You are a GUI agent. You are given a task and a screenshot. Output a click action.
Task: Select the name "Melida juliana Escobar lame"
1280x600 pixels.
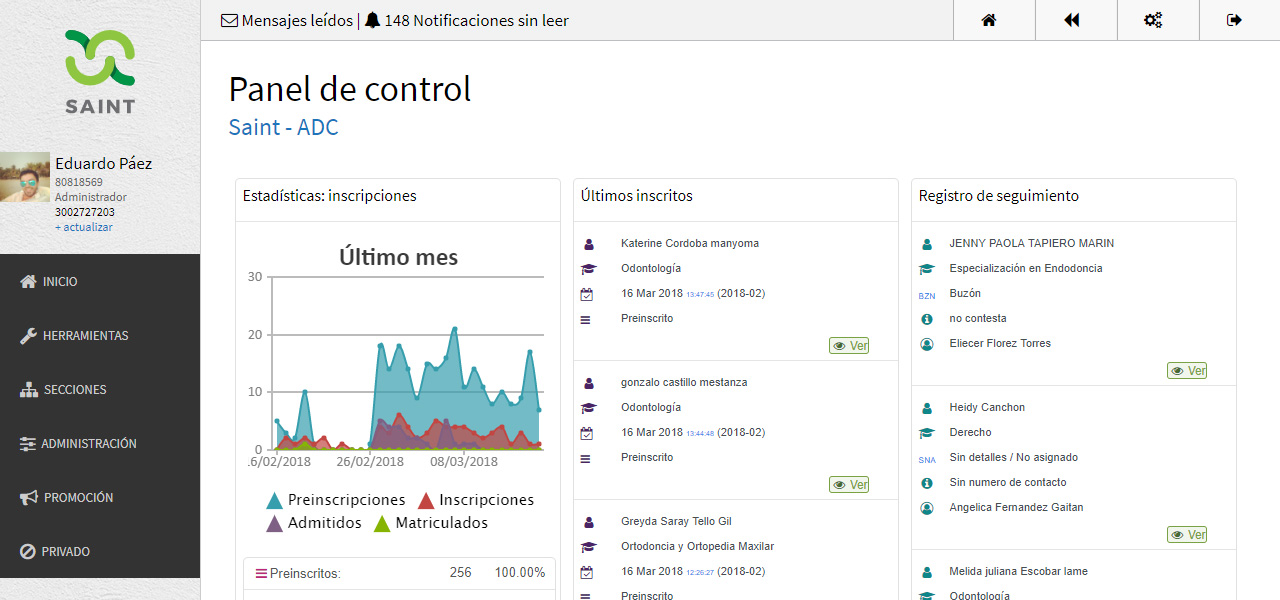pos(1019,572)
